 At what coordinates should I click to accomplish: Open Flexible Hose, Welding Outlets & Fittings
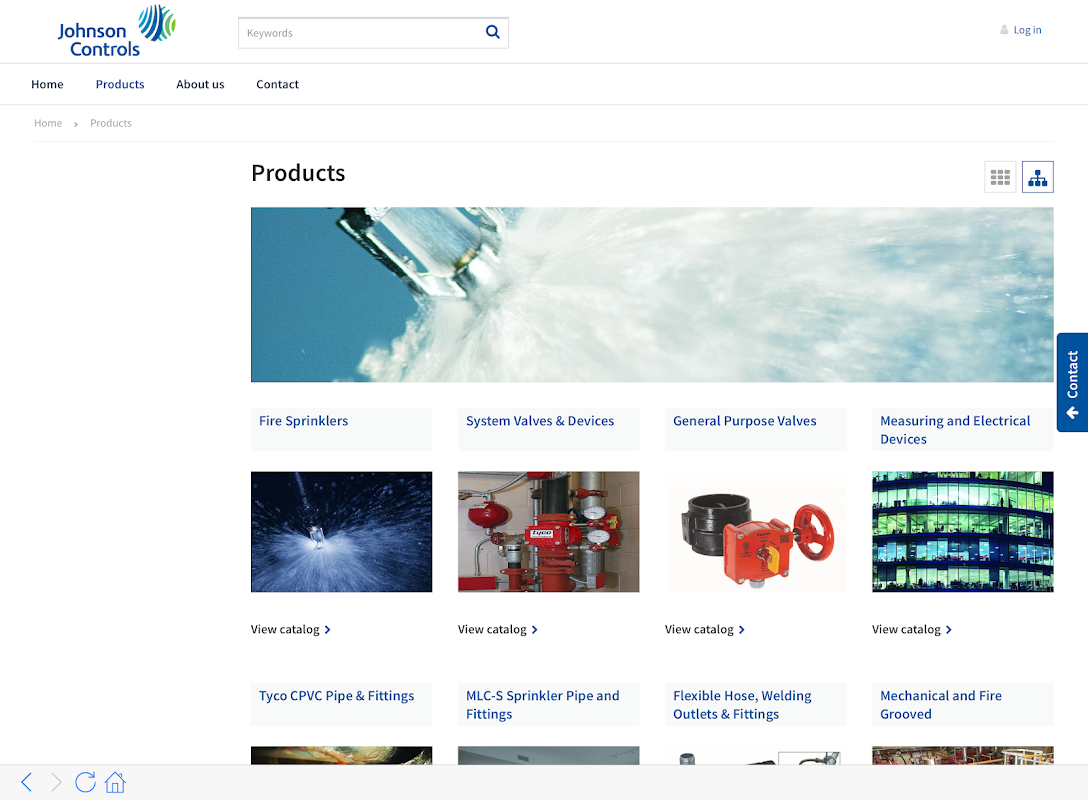742,704
